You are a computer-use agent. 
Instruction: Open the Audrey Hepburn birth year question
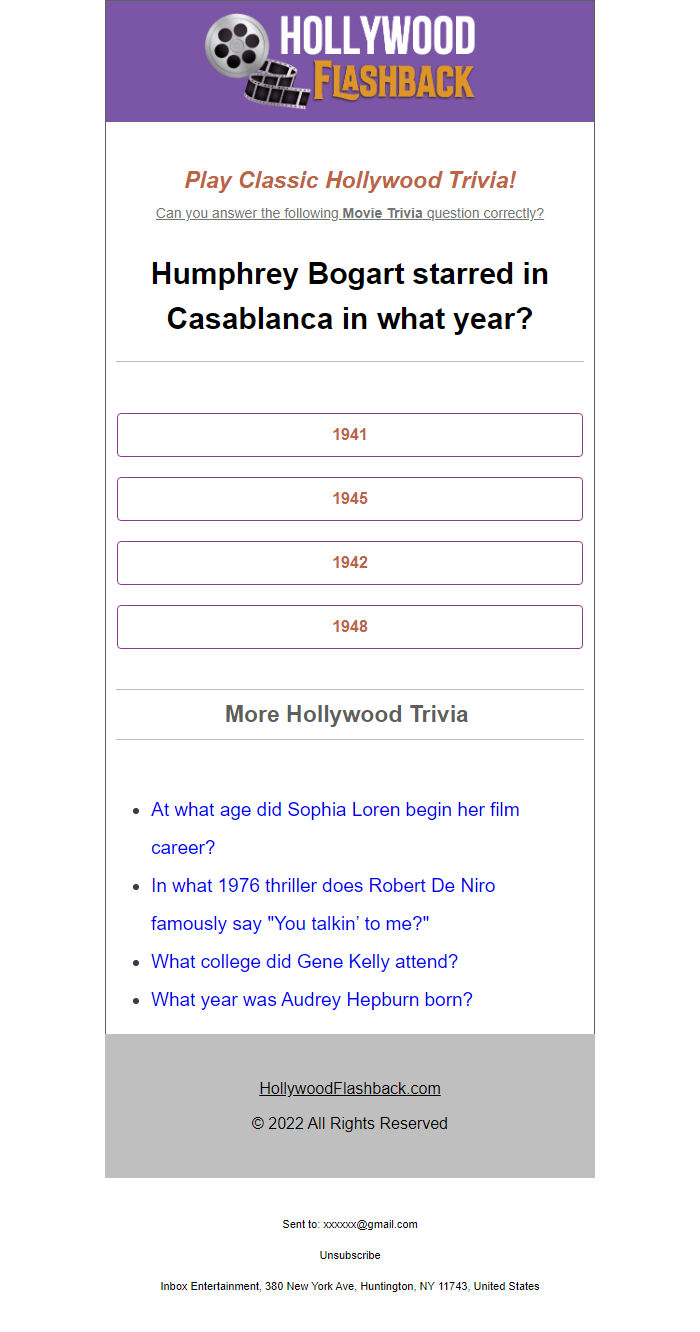tap(311, 1000)
